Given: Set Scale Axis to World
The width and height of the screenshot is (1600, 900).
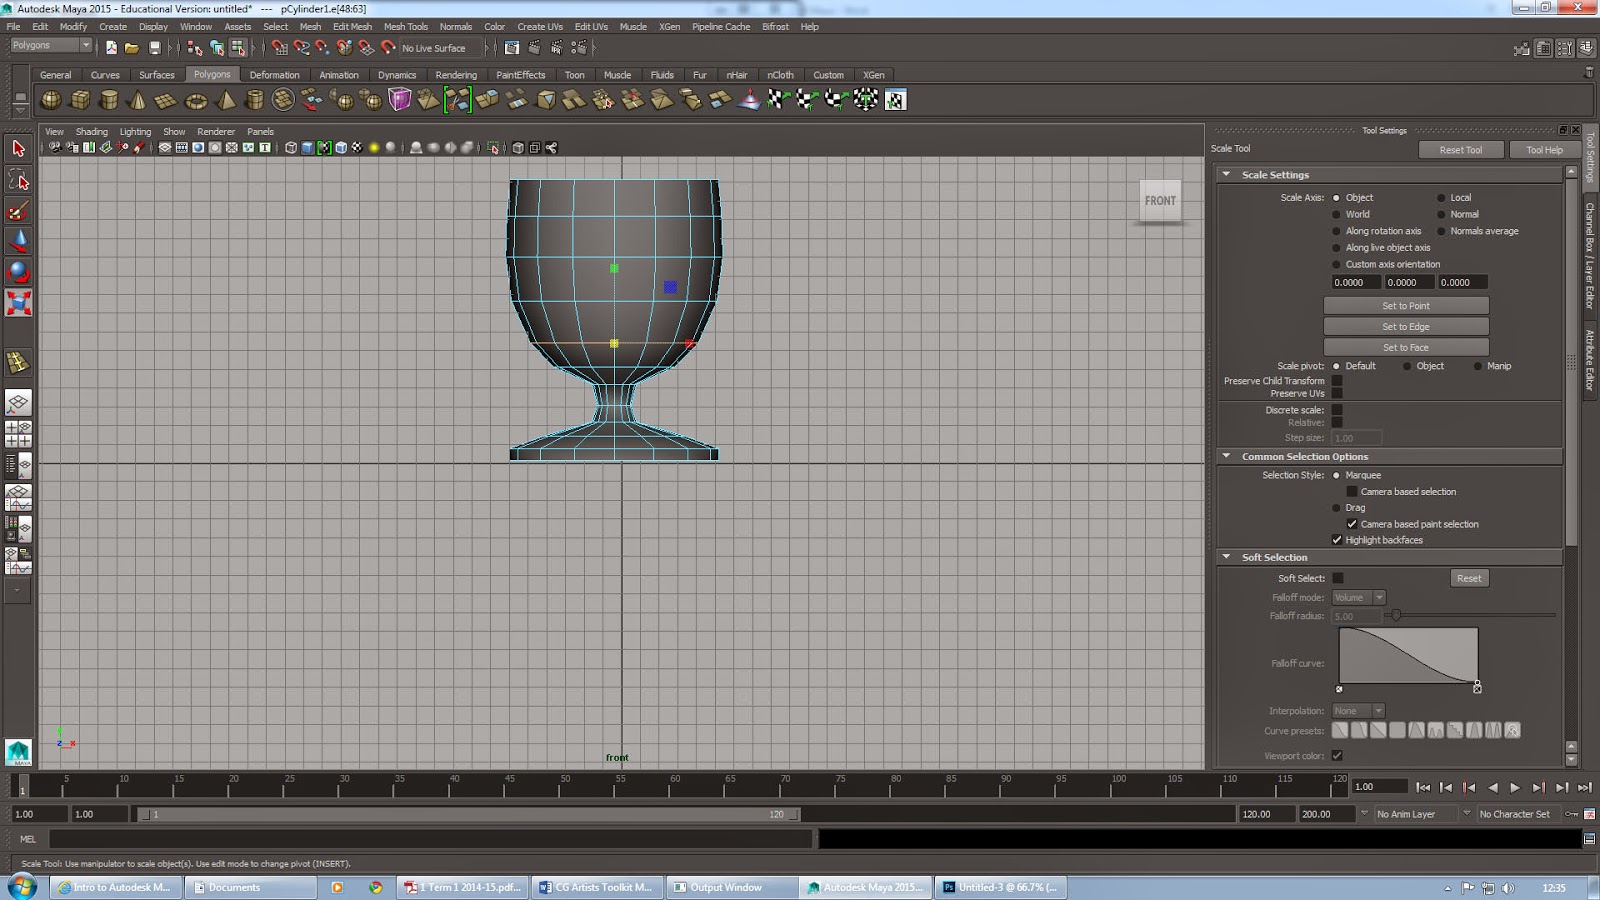Looking at the screenshot, I should pos(1336,214).
